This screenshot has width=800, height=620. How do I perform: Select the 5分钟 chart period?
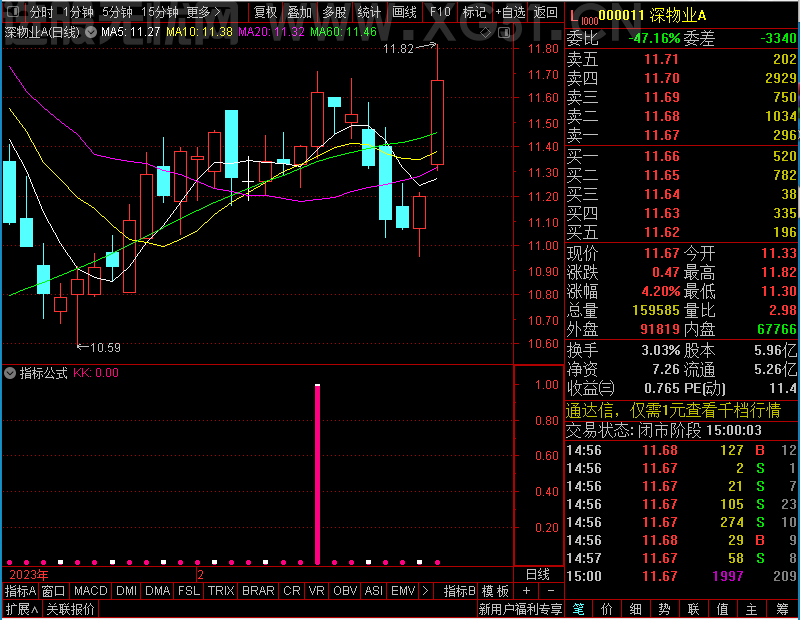coord(117,12)
